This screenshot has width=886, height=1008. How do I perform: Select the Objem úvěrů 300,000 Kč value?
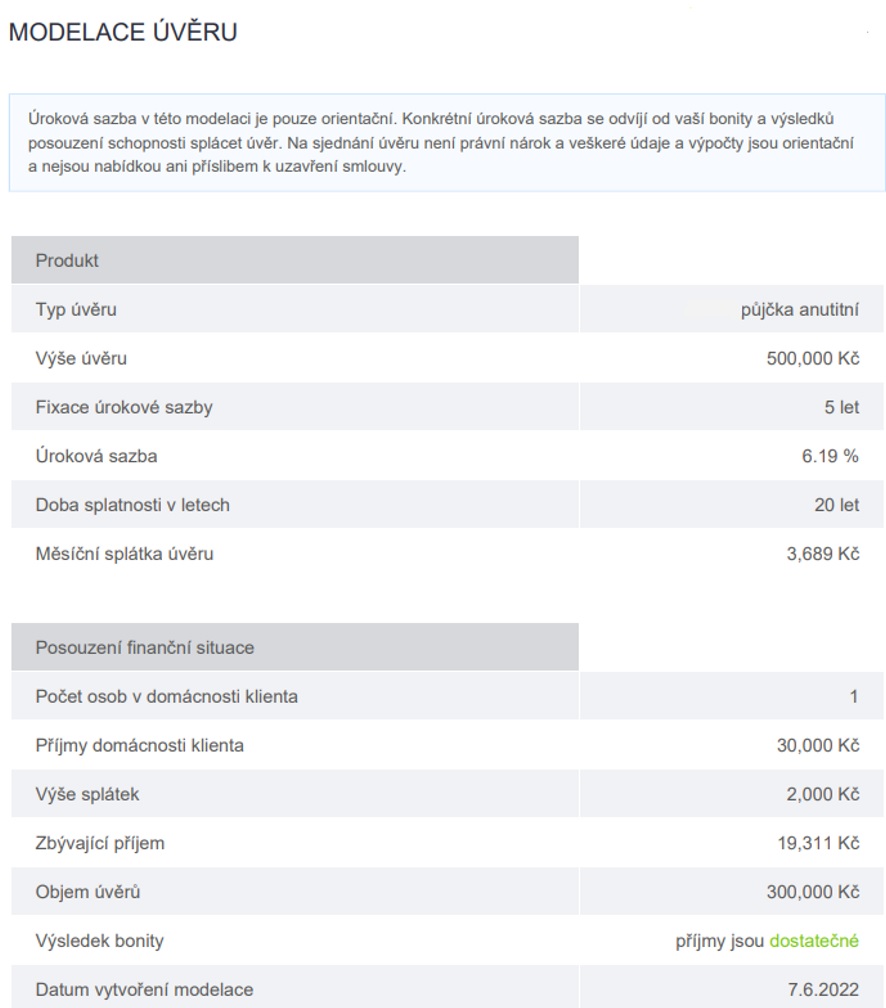[x=813, y=892]
